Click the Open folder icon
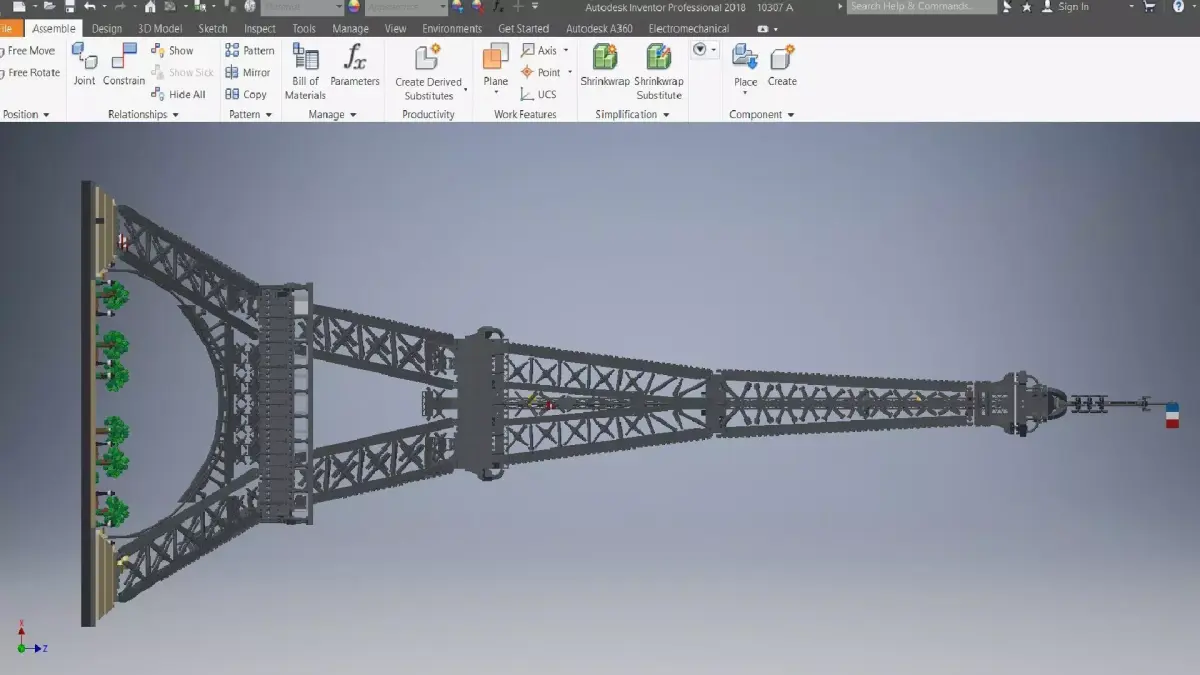The width and height of the screenshot is (1200, 675). (48, 6)
